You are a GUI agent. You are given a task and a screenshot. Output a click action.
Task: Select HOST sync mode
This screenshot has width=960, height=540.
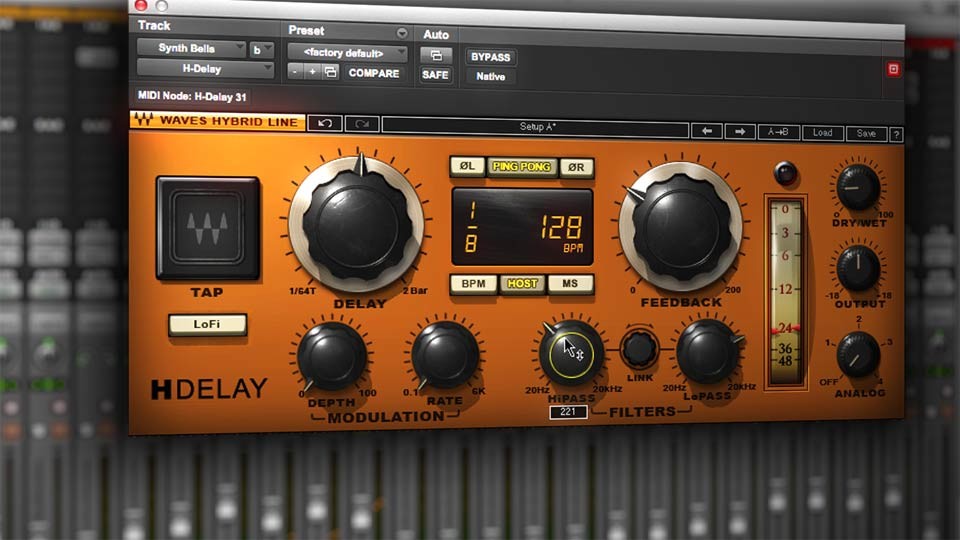click(522, 284)
